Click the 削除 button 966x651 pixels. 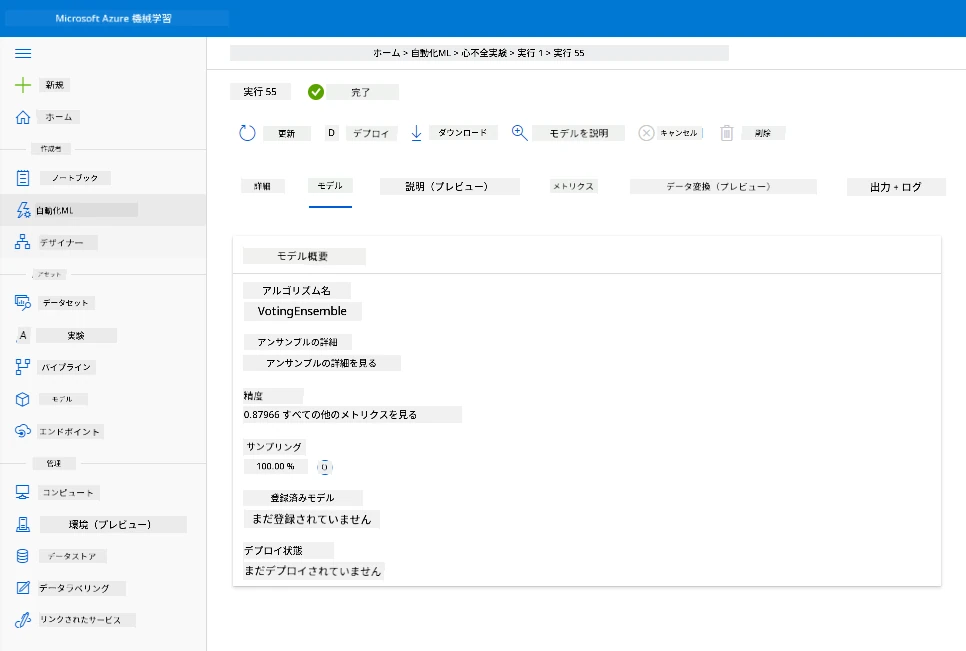(x=763, y=133)
